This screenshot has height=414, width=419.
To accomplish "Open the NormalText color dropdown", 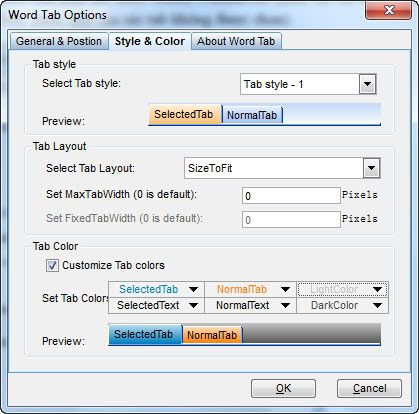I will pyautogui.click(x=250, y=305).
